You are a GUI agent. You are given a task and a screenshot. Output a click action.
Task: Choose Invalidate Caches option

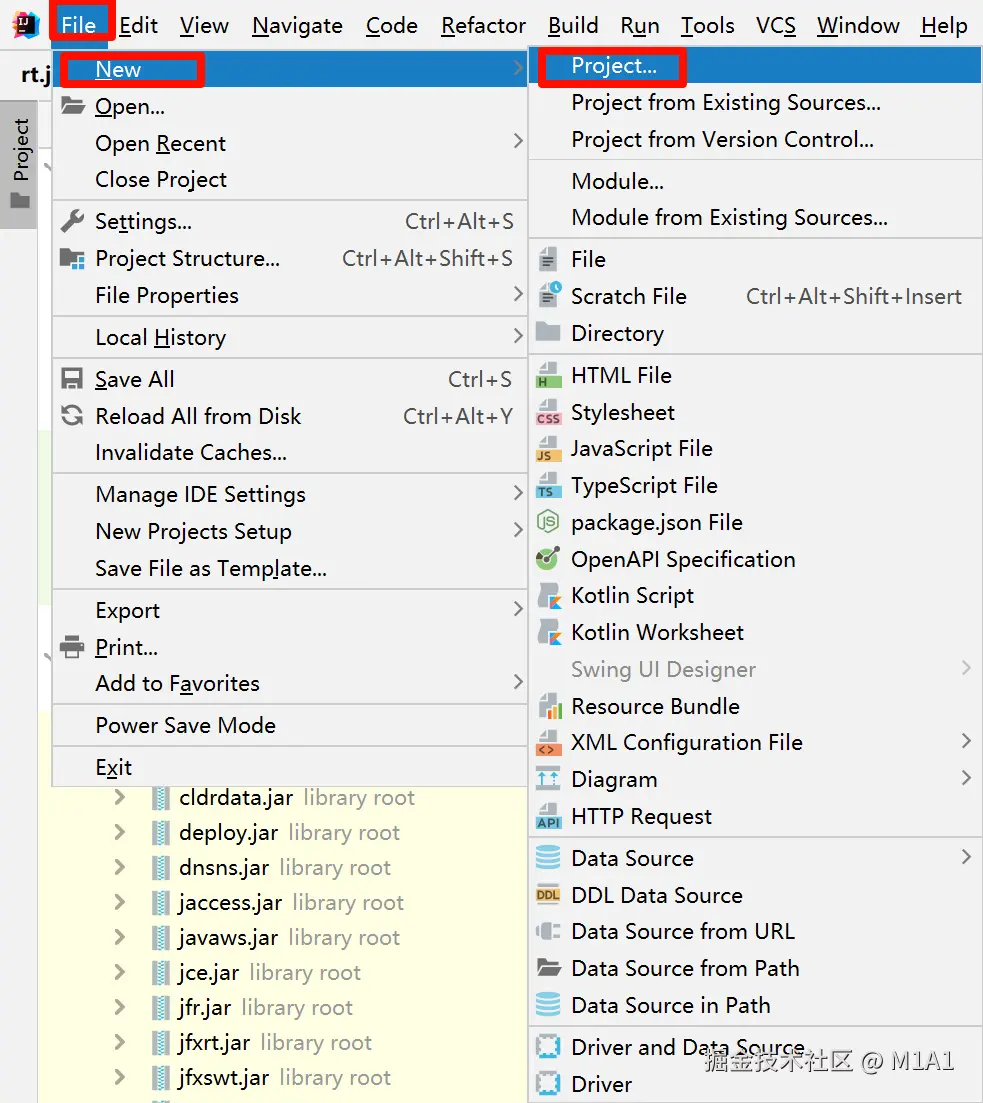pos(190,453)
